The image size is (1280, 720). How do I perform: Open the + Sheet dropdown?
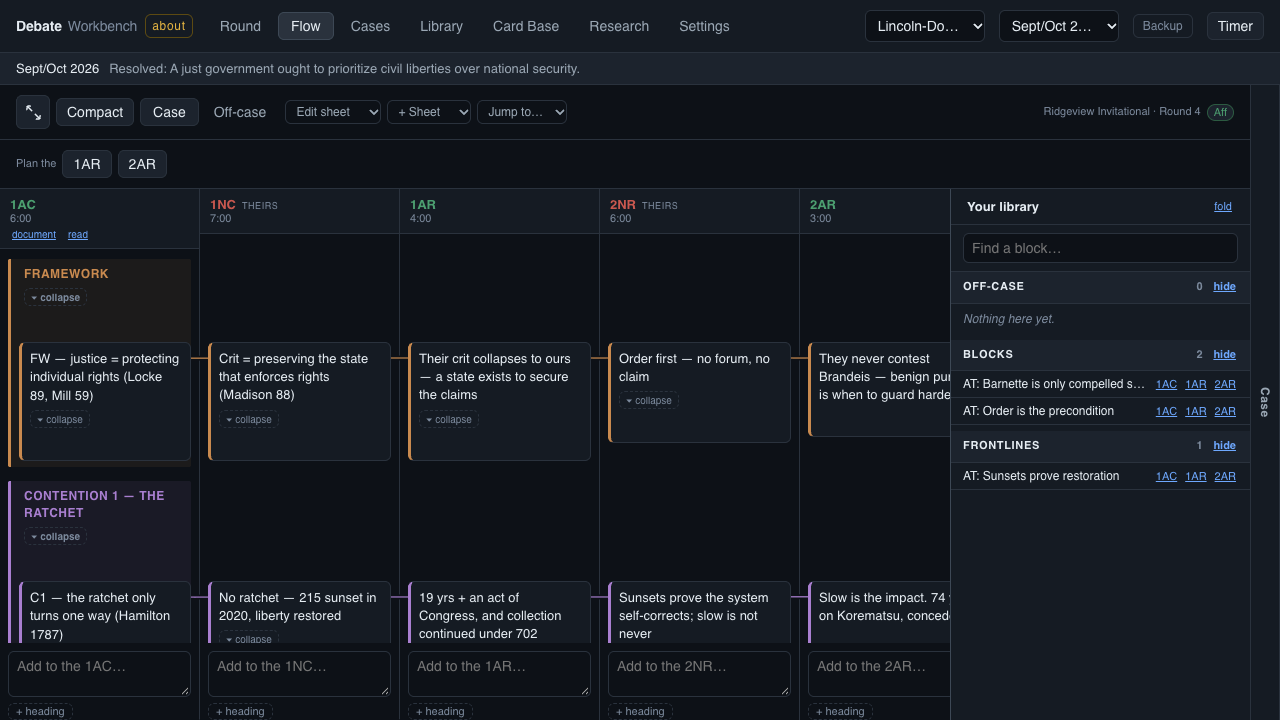429,112
